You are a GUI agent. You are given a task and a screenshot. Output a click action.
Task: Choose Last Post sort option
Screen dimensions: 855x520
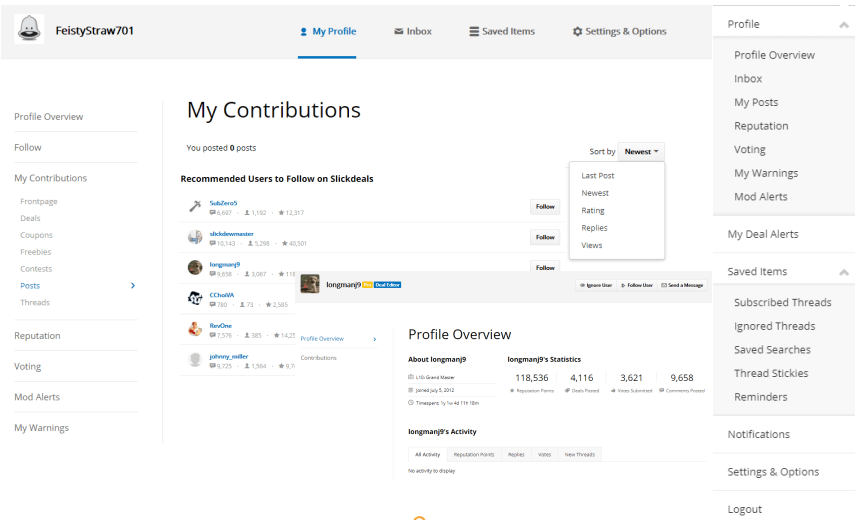598,176
